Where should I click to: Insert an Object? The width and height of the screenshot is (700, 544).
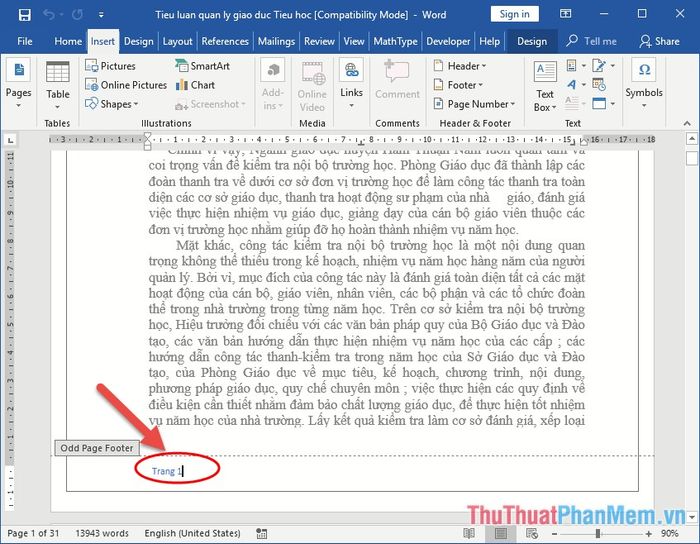599,104
